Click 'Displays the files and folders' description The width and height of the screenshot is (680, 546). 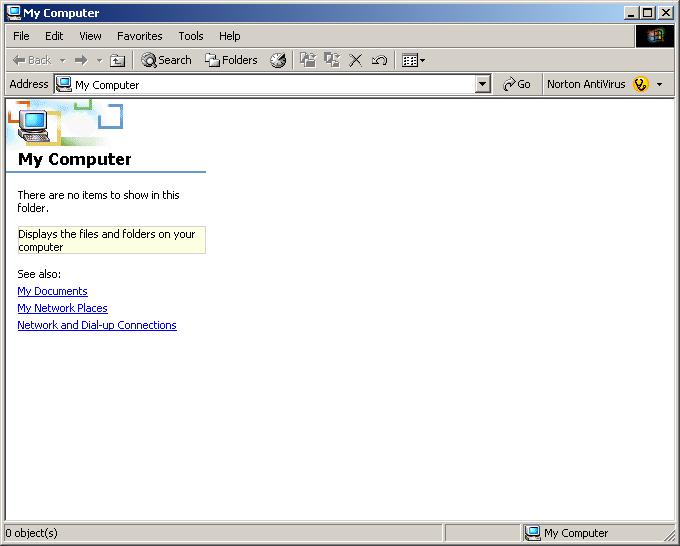click(111, 240)
